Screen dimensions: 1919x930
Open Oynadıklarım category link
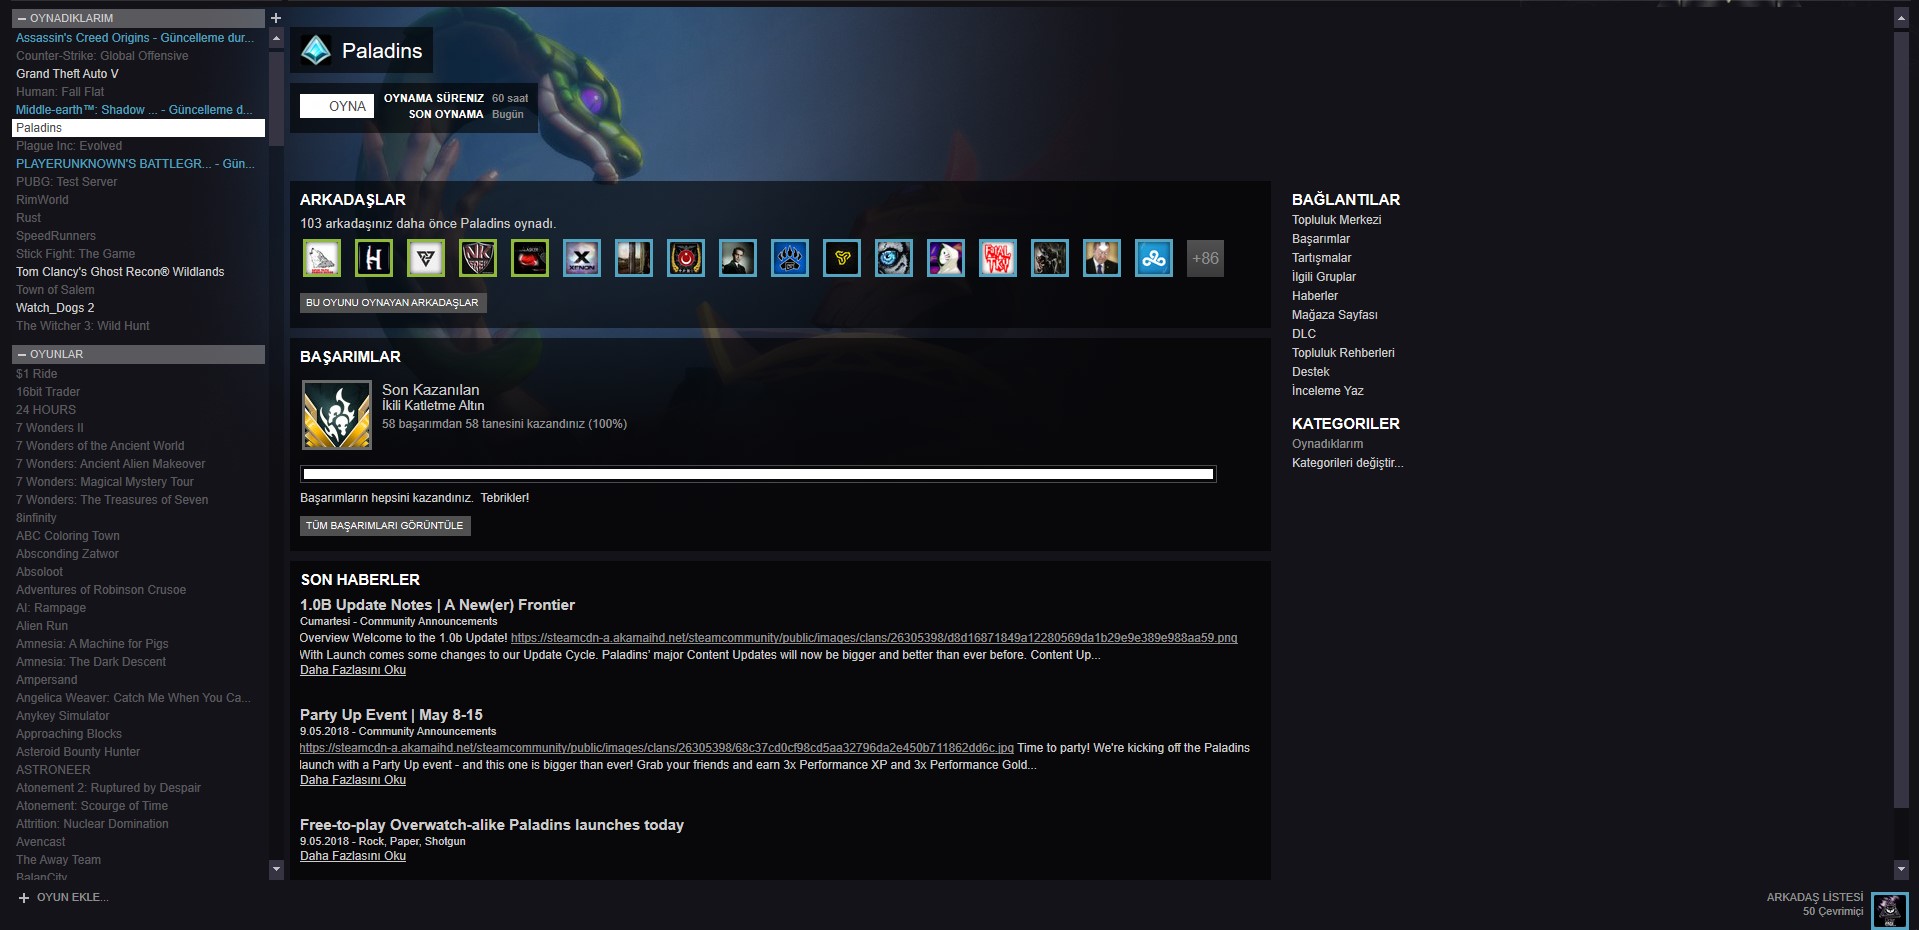[x=1327, y=444]
